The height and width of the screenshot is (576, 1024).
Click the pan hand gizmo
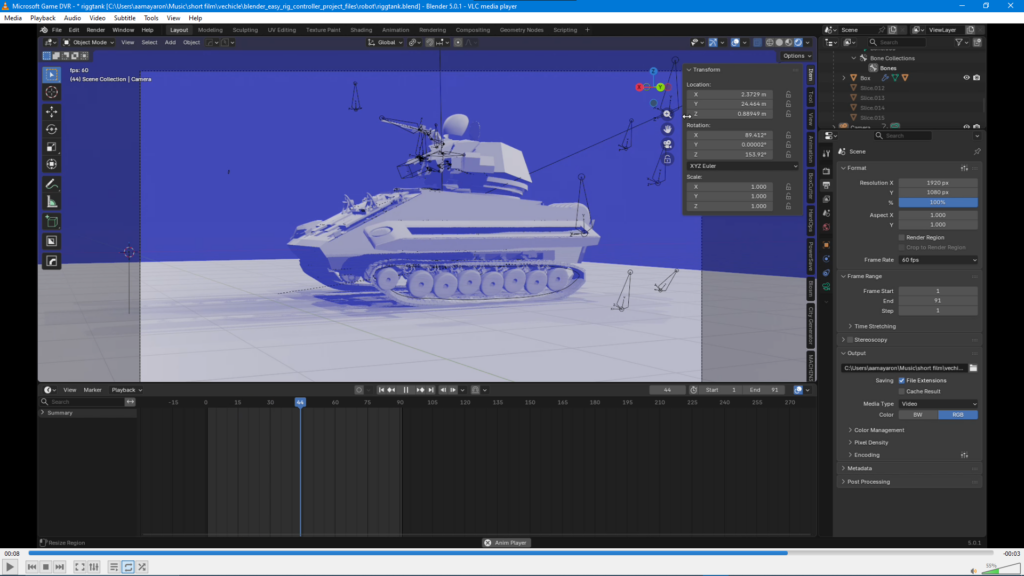click(x=667, y=129)
